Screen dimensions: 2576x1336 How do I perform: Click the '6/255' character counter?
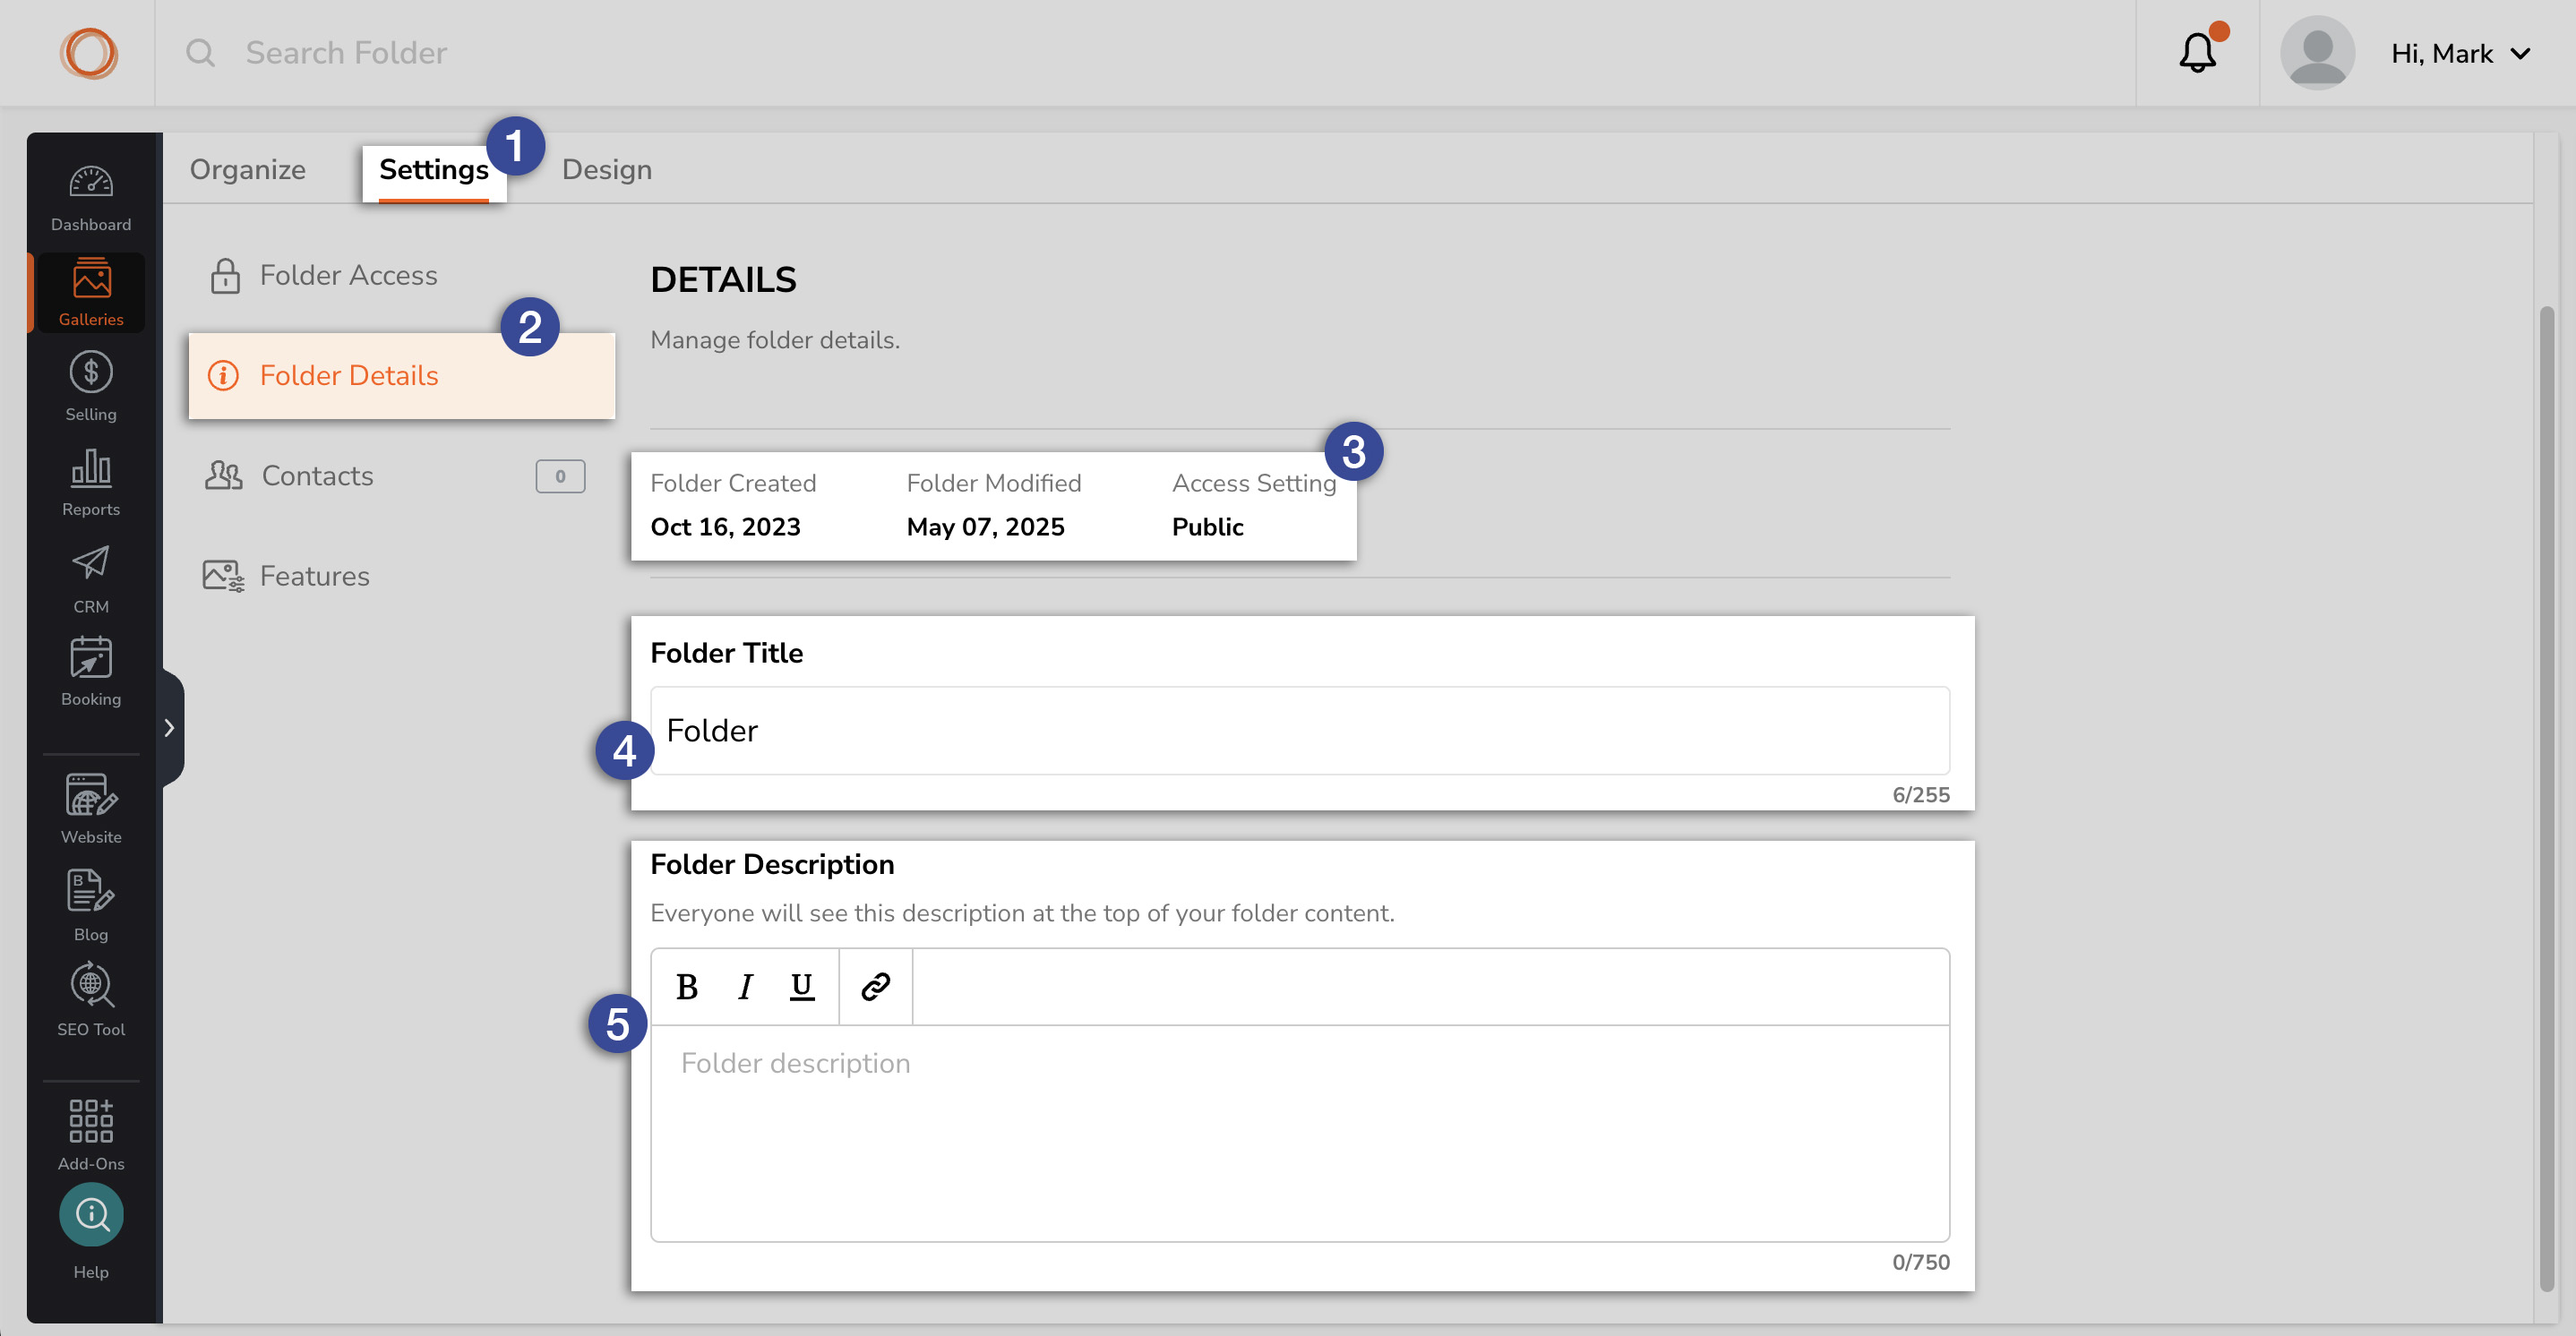coord(1921,795)
